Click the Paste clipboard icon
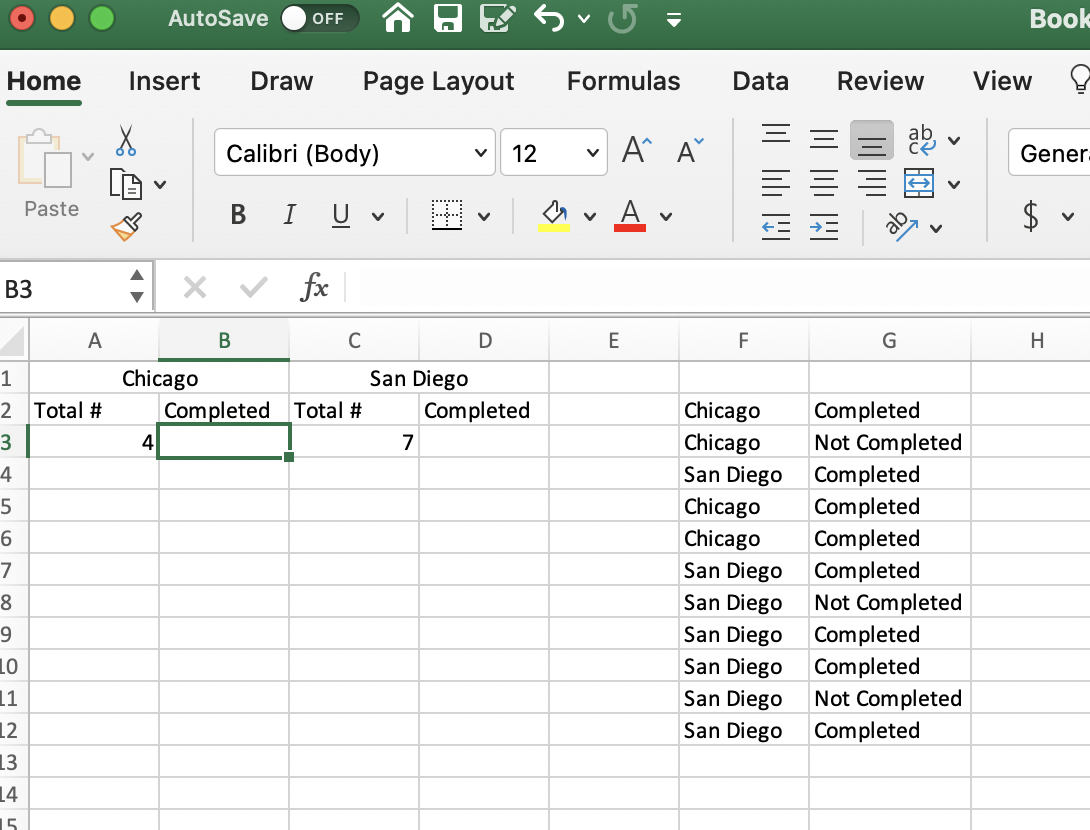 pyautogui.click(x=45, y=158)
